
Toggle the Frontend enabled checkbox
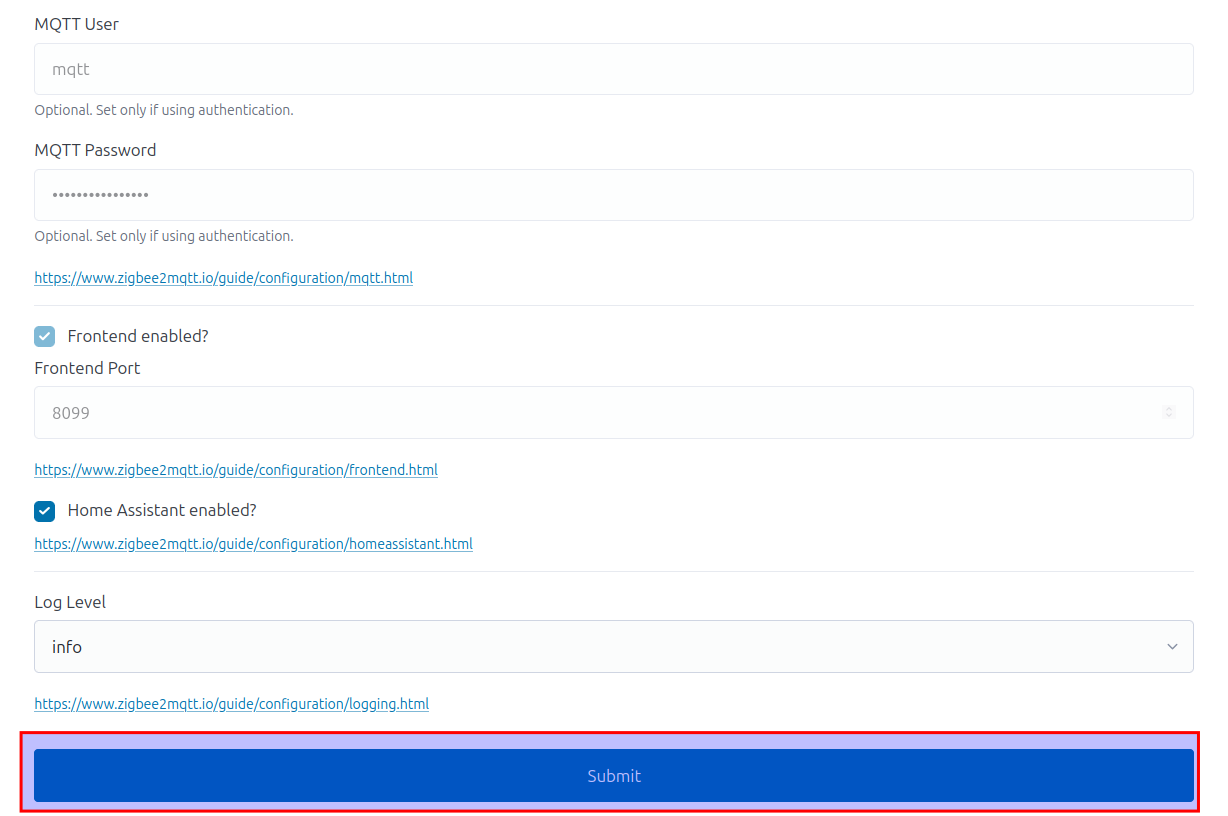click(45, 337)
